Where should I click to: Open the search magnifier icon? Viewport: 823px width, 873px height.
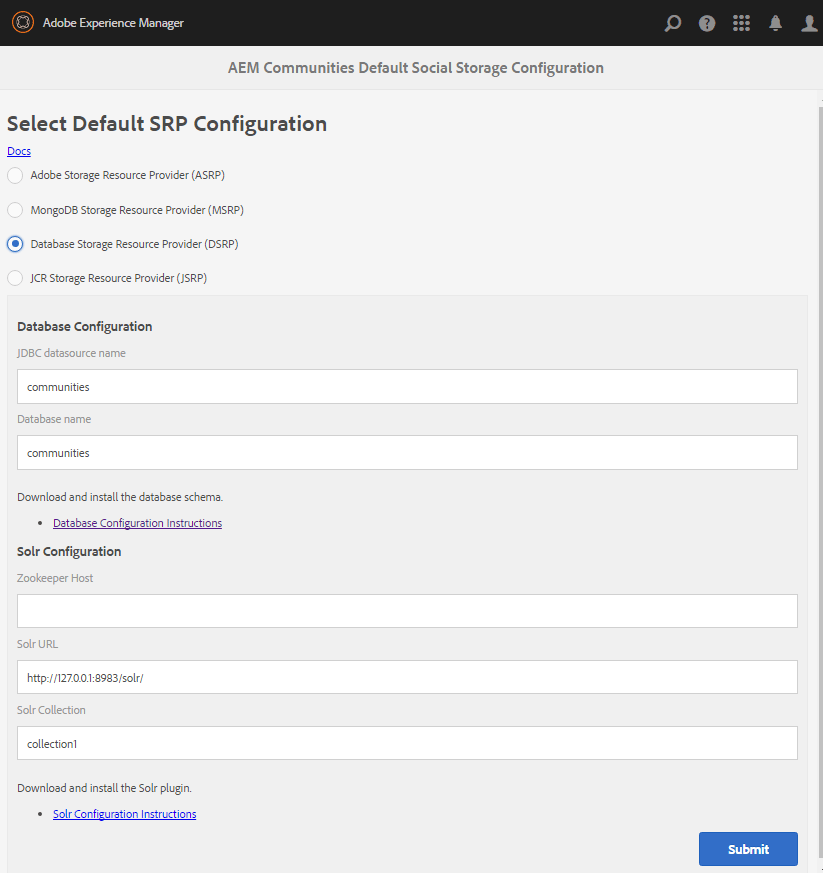[673, 23]
